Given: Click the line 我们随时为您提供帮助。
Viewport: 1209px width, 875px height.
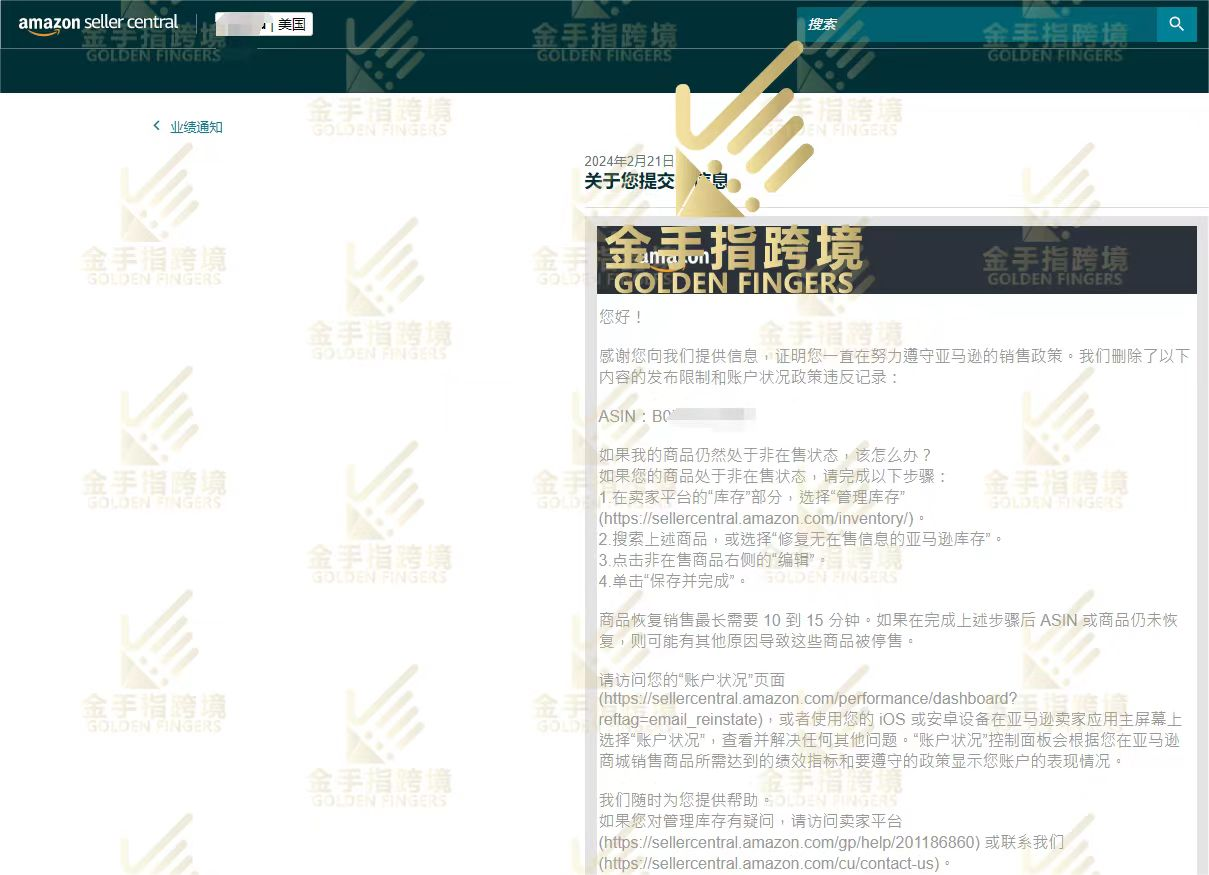Looking at the screenshot, I should [686, 800].
